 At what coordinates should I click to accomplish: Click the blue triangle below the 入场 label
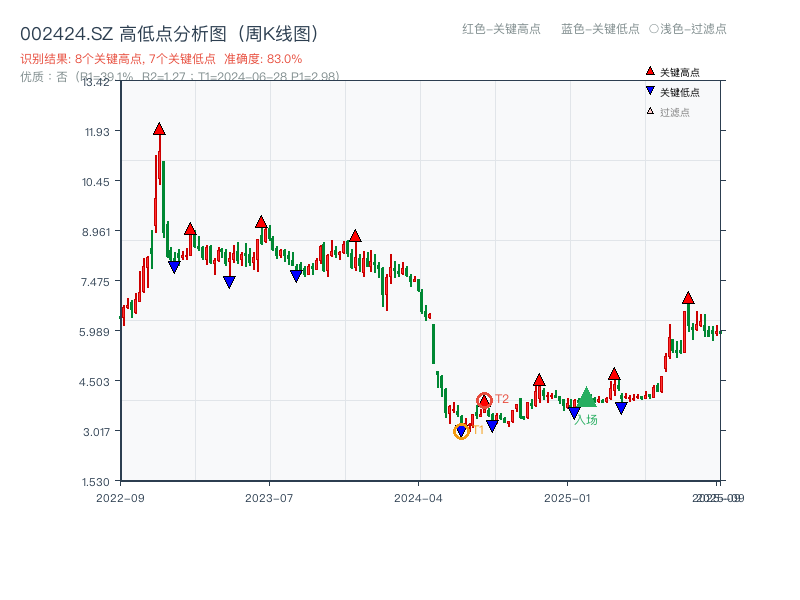tap(575, 412)
